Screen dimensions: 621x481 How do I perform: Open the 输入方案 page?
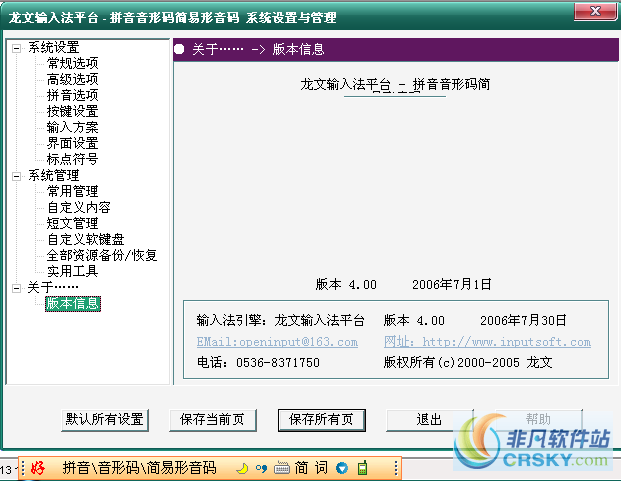click(72, 127)
